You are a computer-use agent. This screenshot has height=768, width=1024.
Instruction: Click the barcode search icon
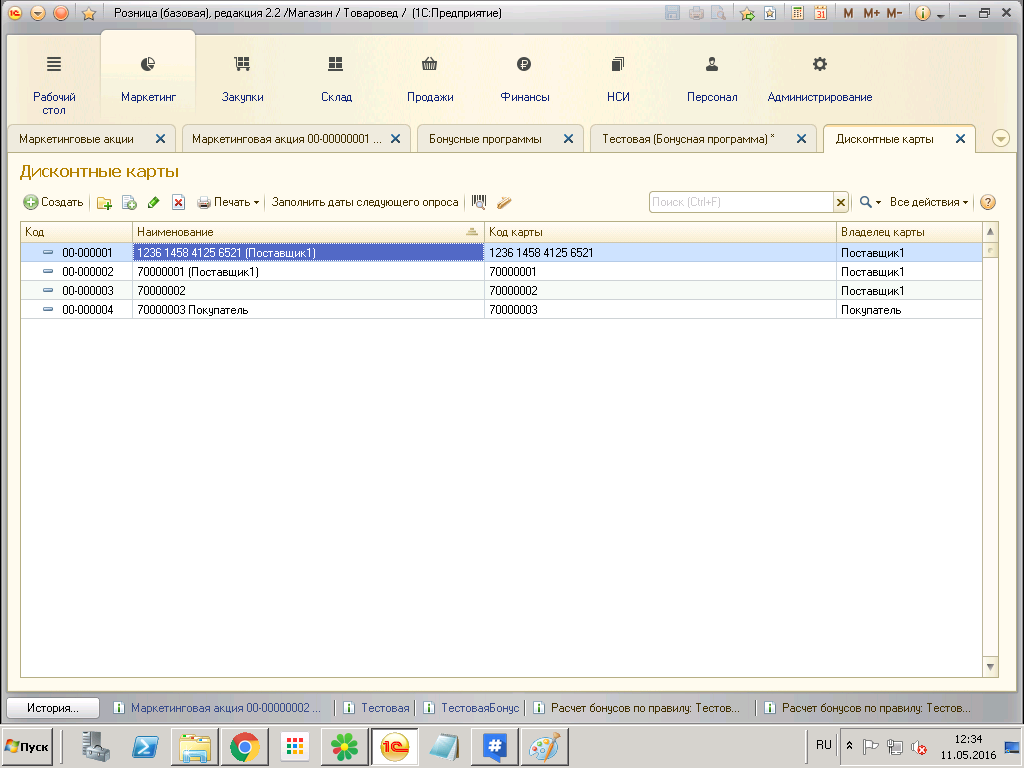[x=479, y=202]
